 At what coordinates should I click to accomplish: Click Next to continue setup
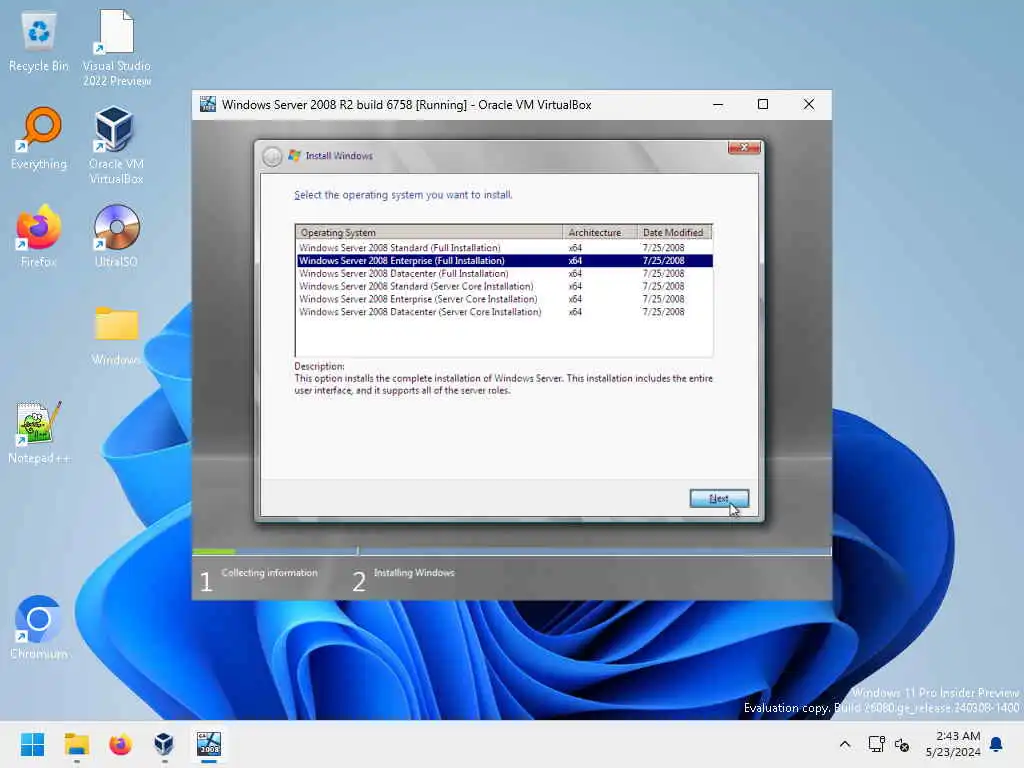(719, 498)
